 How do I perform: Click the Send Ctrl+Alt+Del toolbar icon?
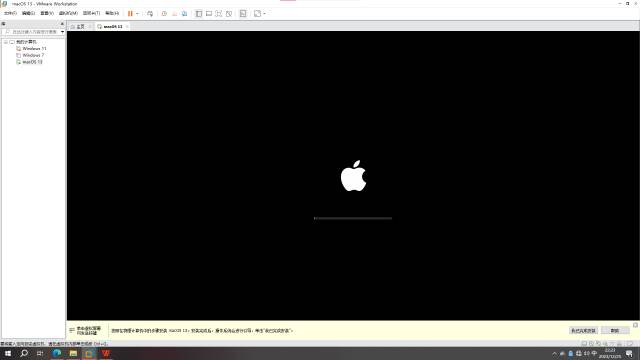150,13
